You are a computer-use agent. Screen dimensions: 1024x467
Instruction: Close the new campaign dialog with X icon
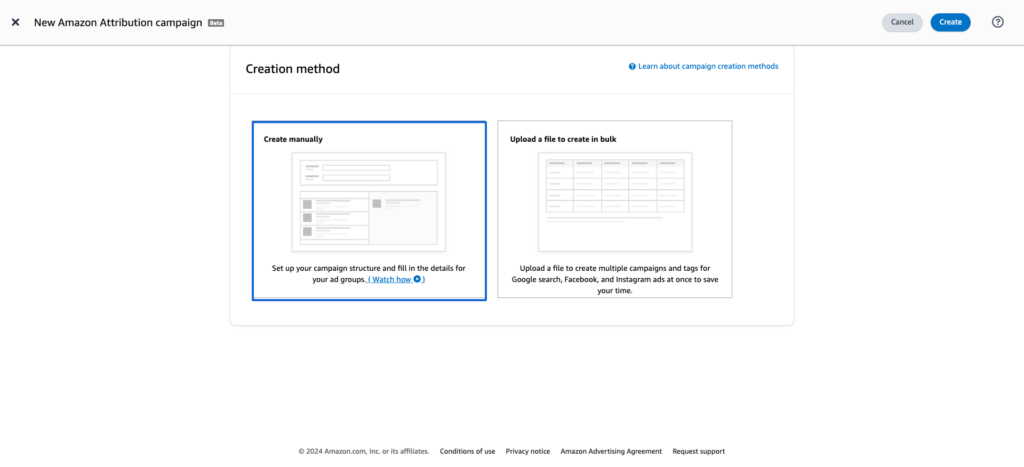tap(16, 22)
